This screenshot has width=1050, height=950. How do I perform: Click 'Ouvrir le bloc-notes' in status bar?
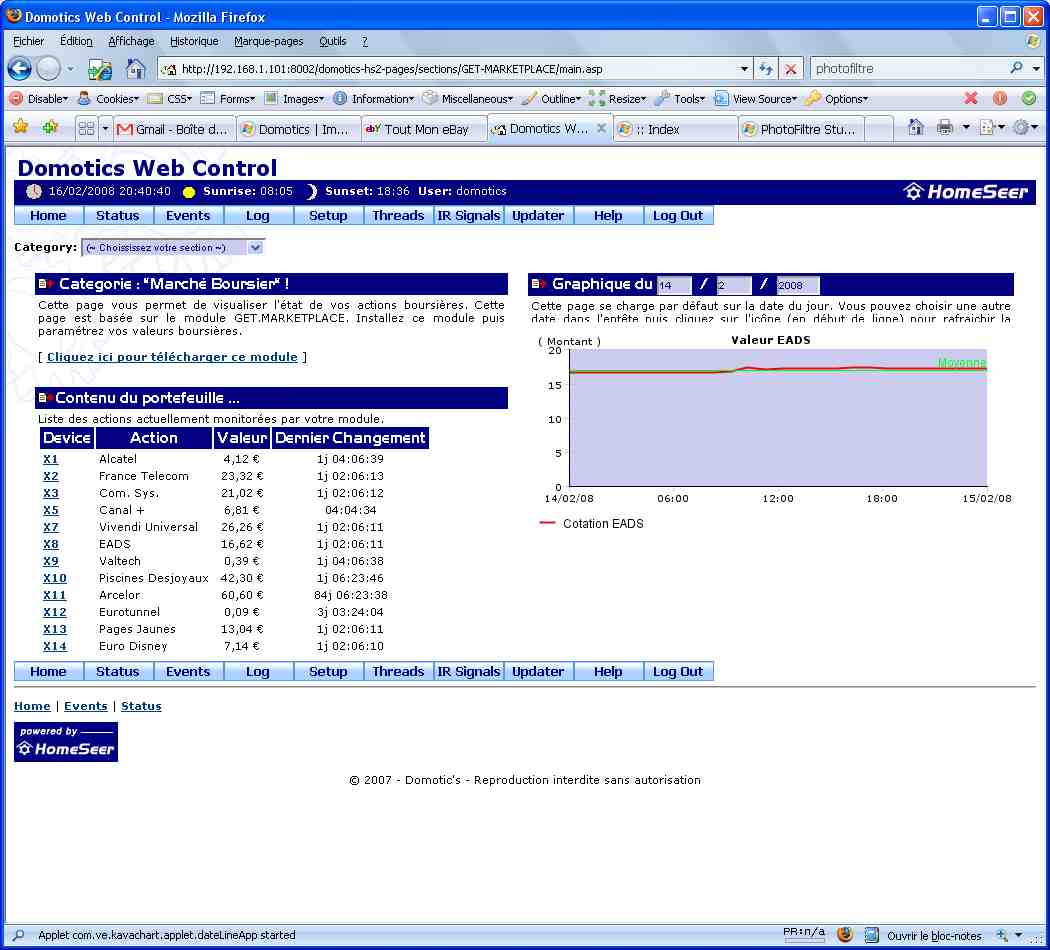934,936
